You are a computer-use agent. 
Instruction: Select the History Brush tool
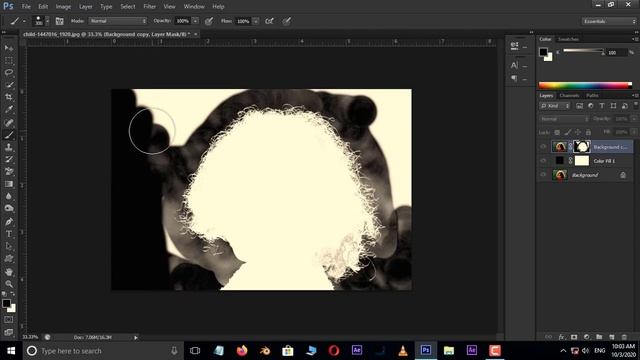pyautogui.click(x=9, y=160)
